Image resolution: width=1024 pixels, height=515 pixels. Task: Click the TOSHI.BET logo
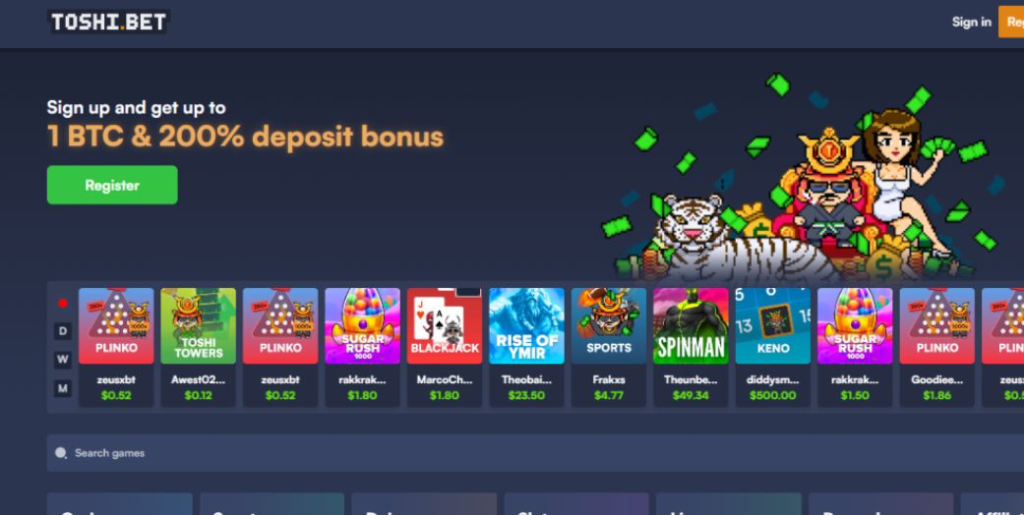(x=108, y=22)
